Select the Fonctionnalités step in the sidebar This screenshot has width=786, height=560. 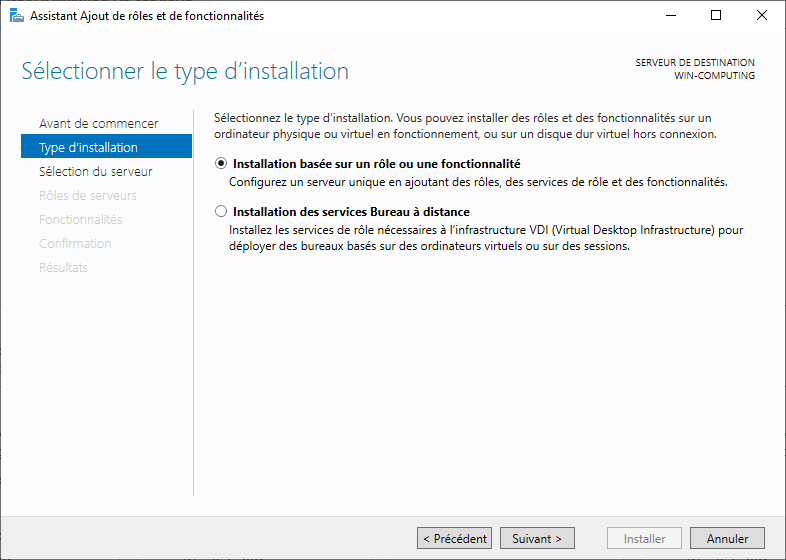coord(80,220)
